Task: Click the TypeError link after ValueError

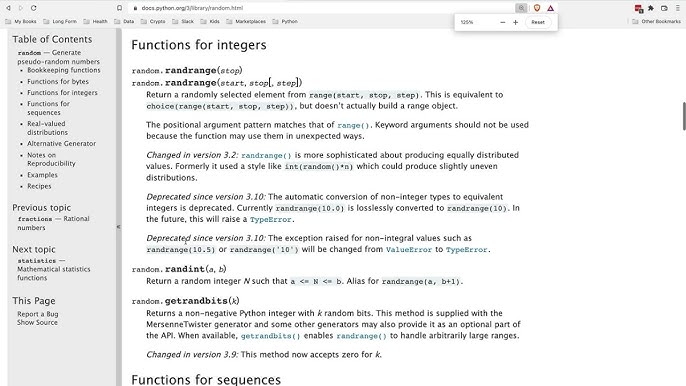Action: (x=466, y=249)
